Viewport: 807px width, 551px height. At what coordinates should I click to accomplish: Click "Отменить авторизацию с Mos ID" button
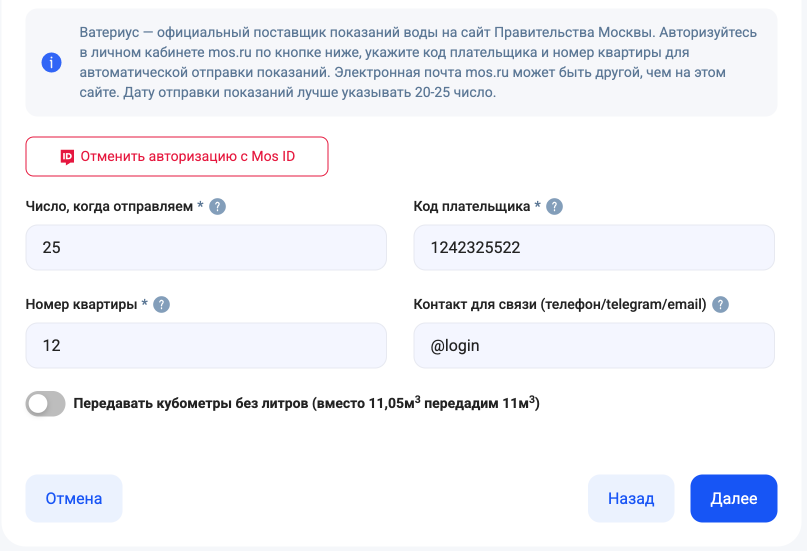[x=177, y=157]
